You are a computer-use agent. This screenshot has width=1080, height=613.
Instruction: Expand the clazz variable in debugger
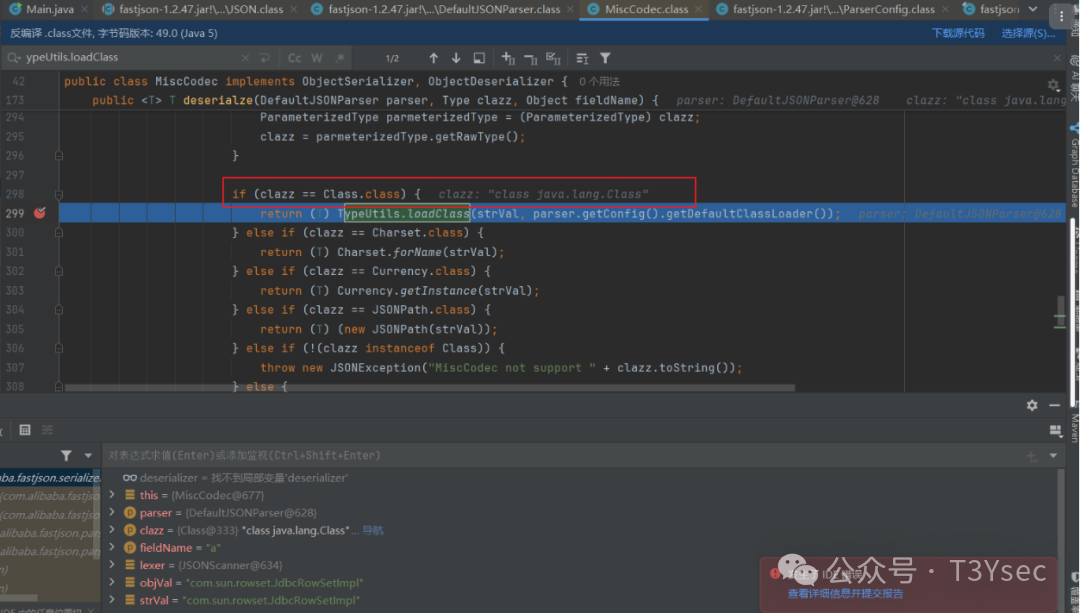(x=112, y=530)
